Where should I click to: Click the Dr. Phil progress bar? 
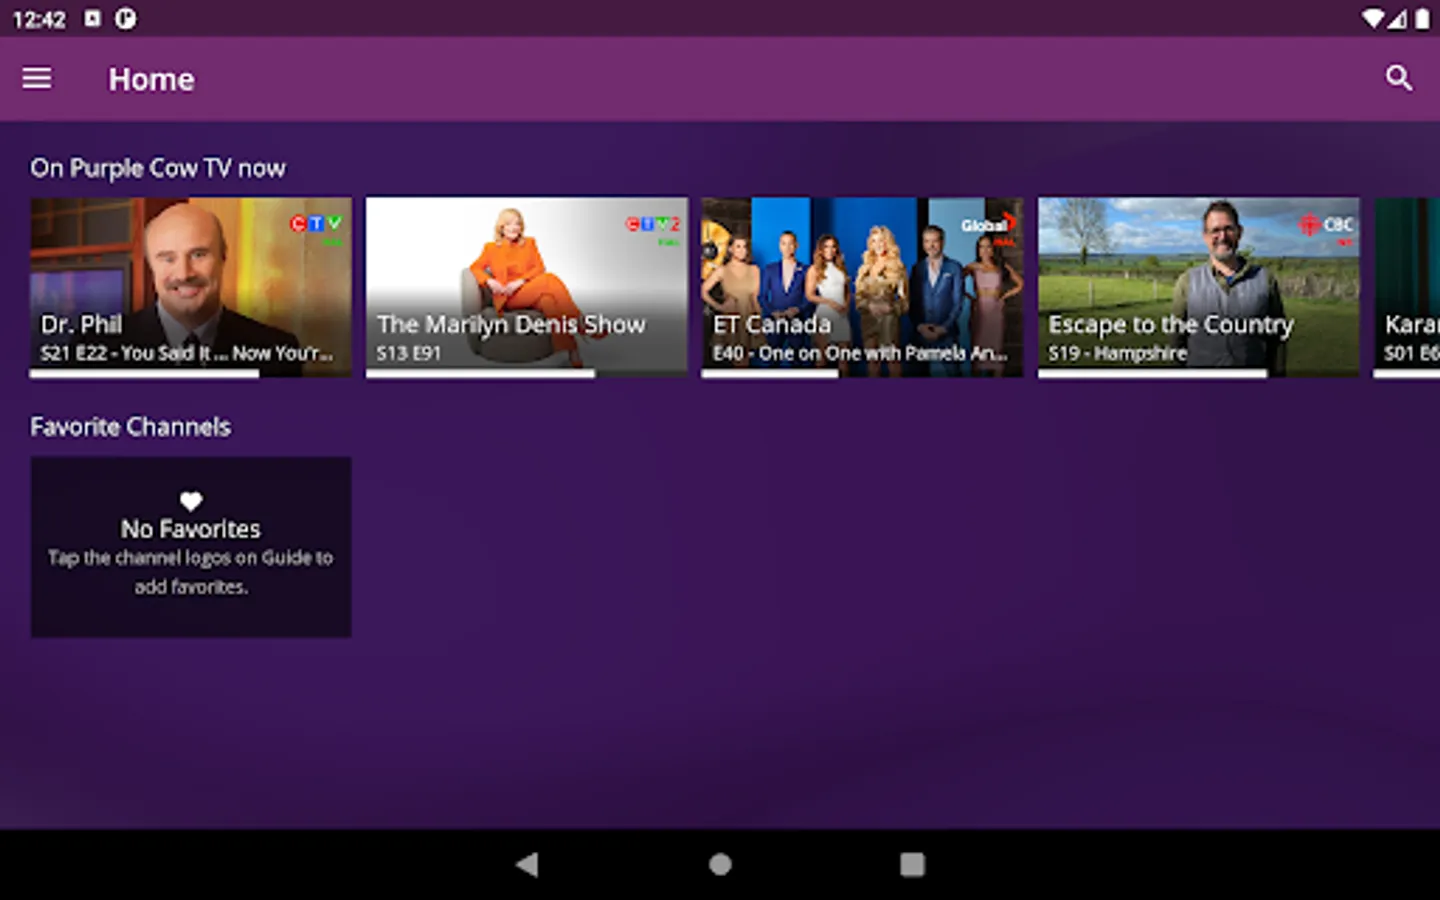191,374
